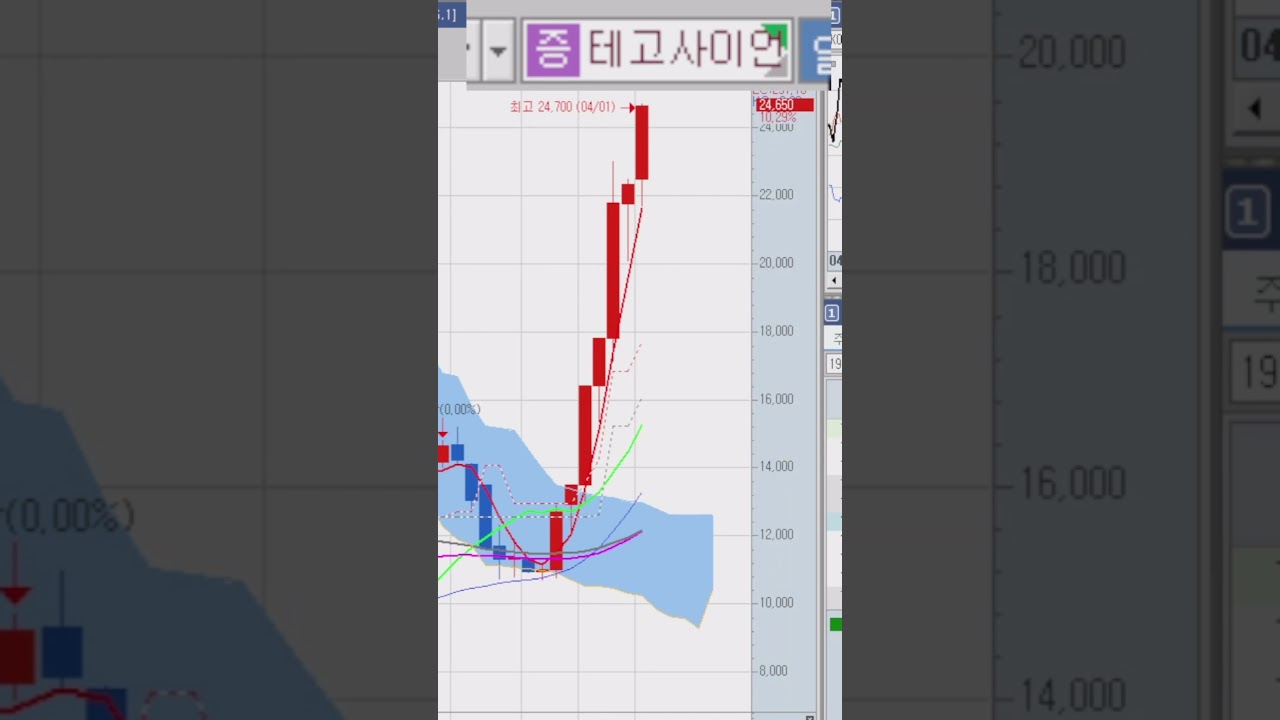Click the numbered 1 icon in right panel
Viewport: 1280px width, 720px height.
point(832,313)
